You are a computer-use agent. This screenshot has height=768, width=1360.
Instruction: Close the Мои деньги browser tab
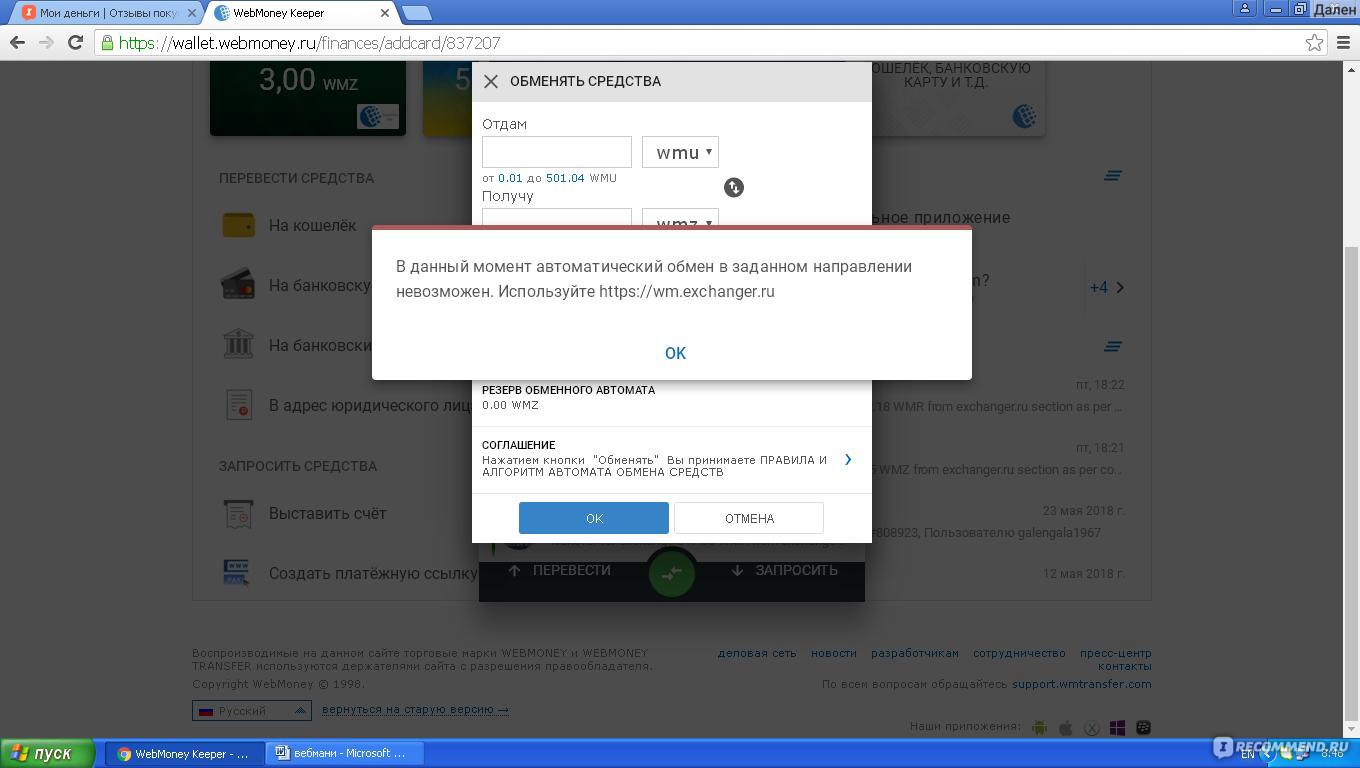(x=191, y=13)
